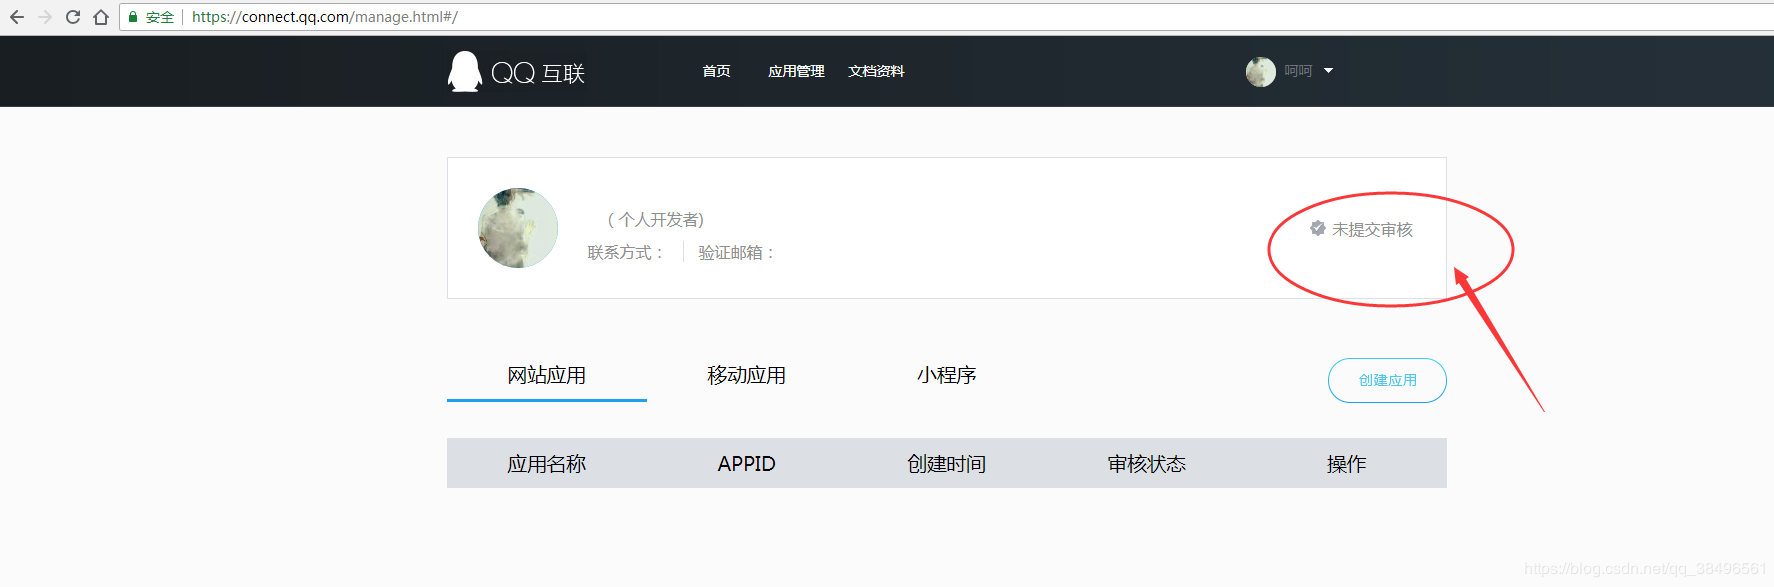Open the 应用管理 menu item
1774x587 pixels.
(796, 71)
